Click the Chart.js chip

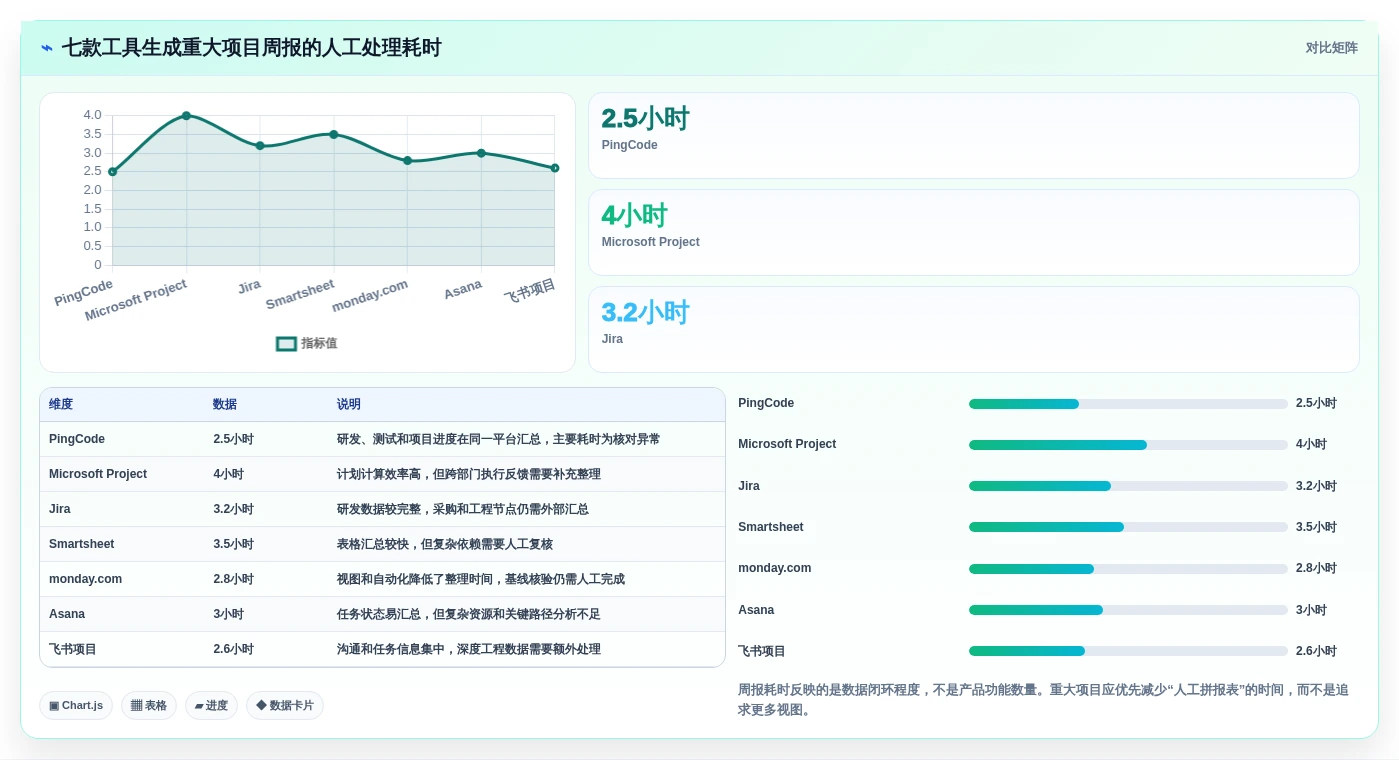(76, 705)
